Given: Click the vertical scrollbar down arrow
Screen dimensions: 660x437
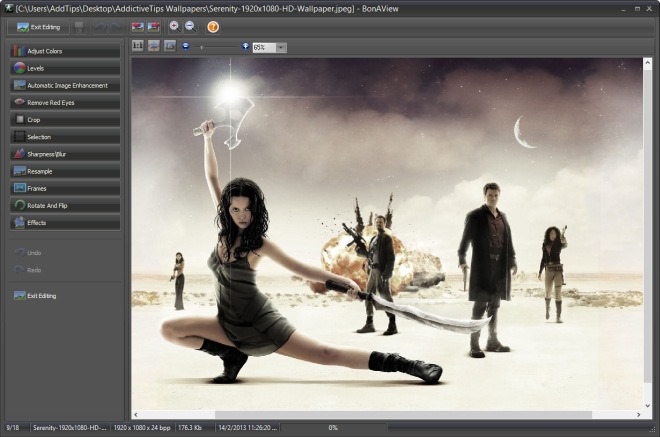Looking at the screenshot, I should pyautogui.click(x=647, y=405).
